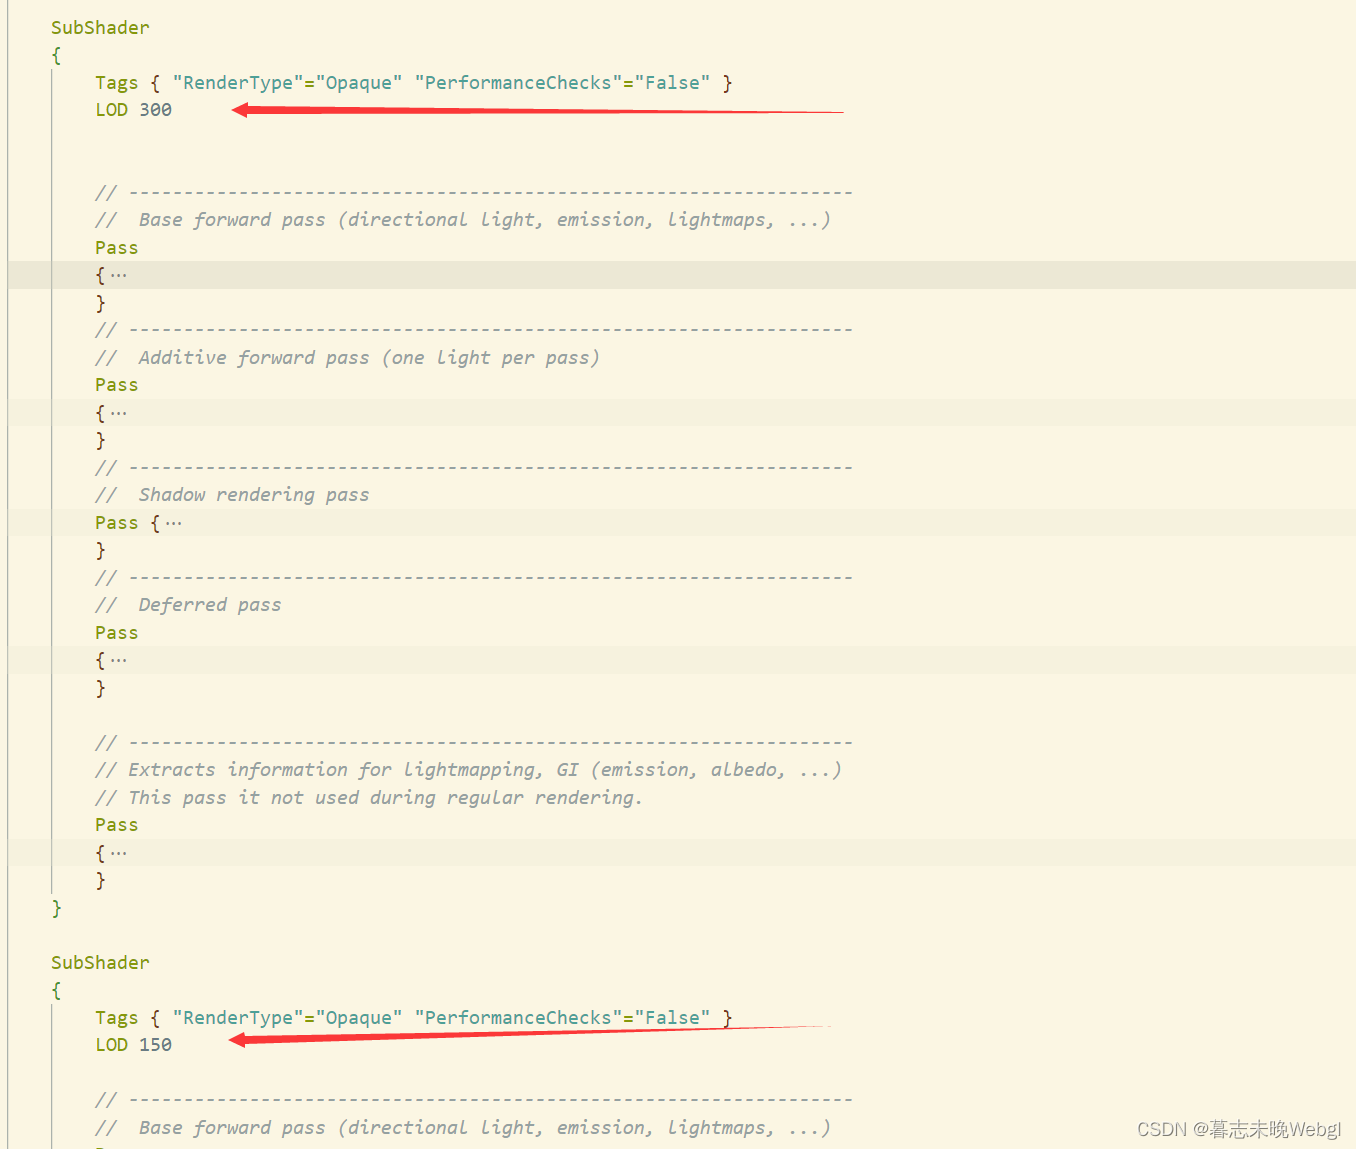Click the 'Additive forward pass (one light per pass)' comment
This screenshot has height=1149, width=1356.
347,358
